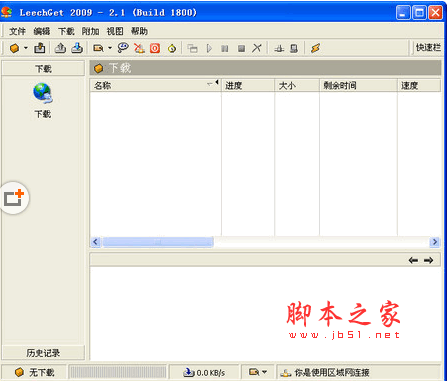
Task: Select the globe 下载 icon in sidebar
Action: (x=43, y=100)
